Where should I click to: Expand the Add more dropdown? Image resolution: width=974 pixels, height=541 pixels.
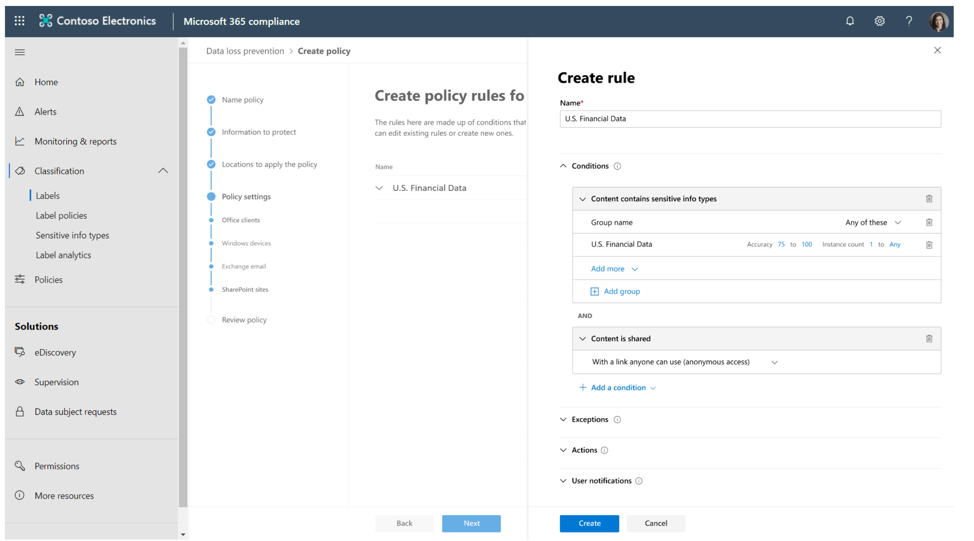614,269
